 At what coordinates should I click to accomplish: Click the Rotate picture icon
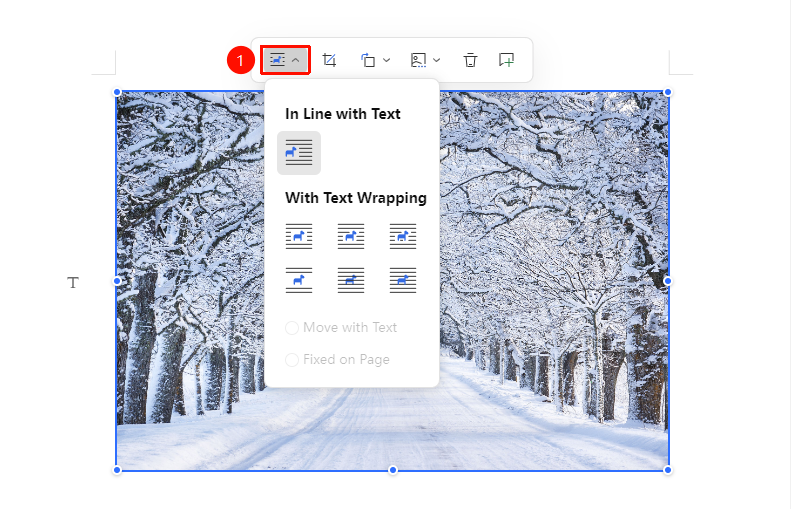click(x=368, y=60)
